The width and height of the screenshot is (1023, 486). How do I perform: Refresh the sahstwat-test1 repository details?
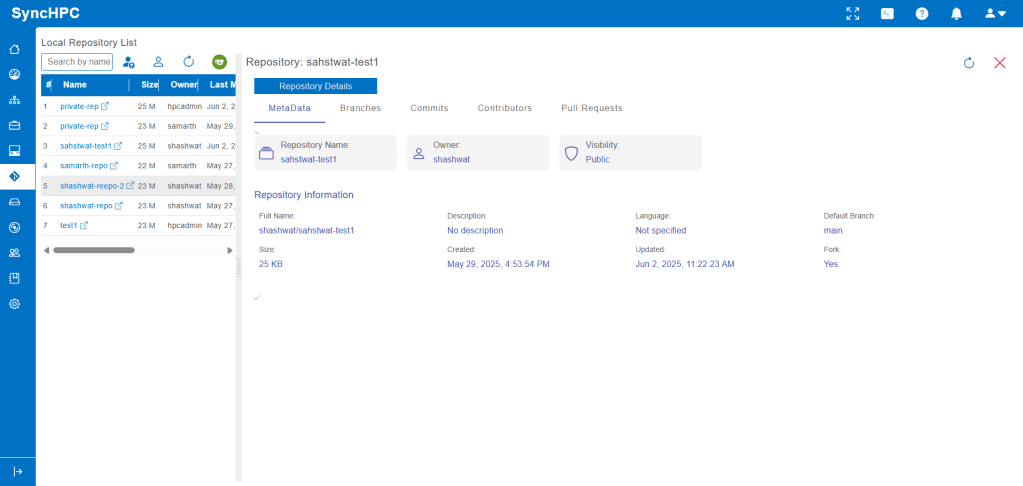pos(968,63)
